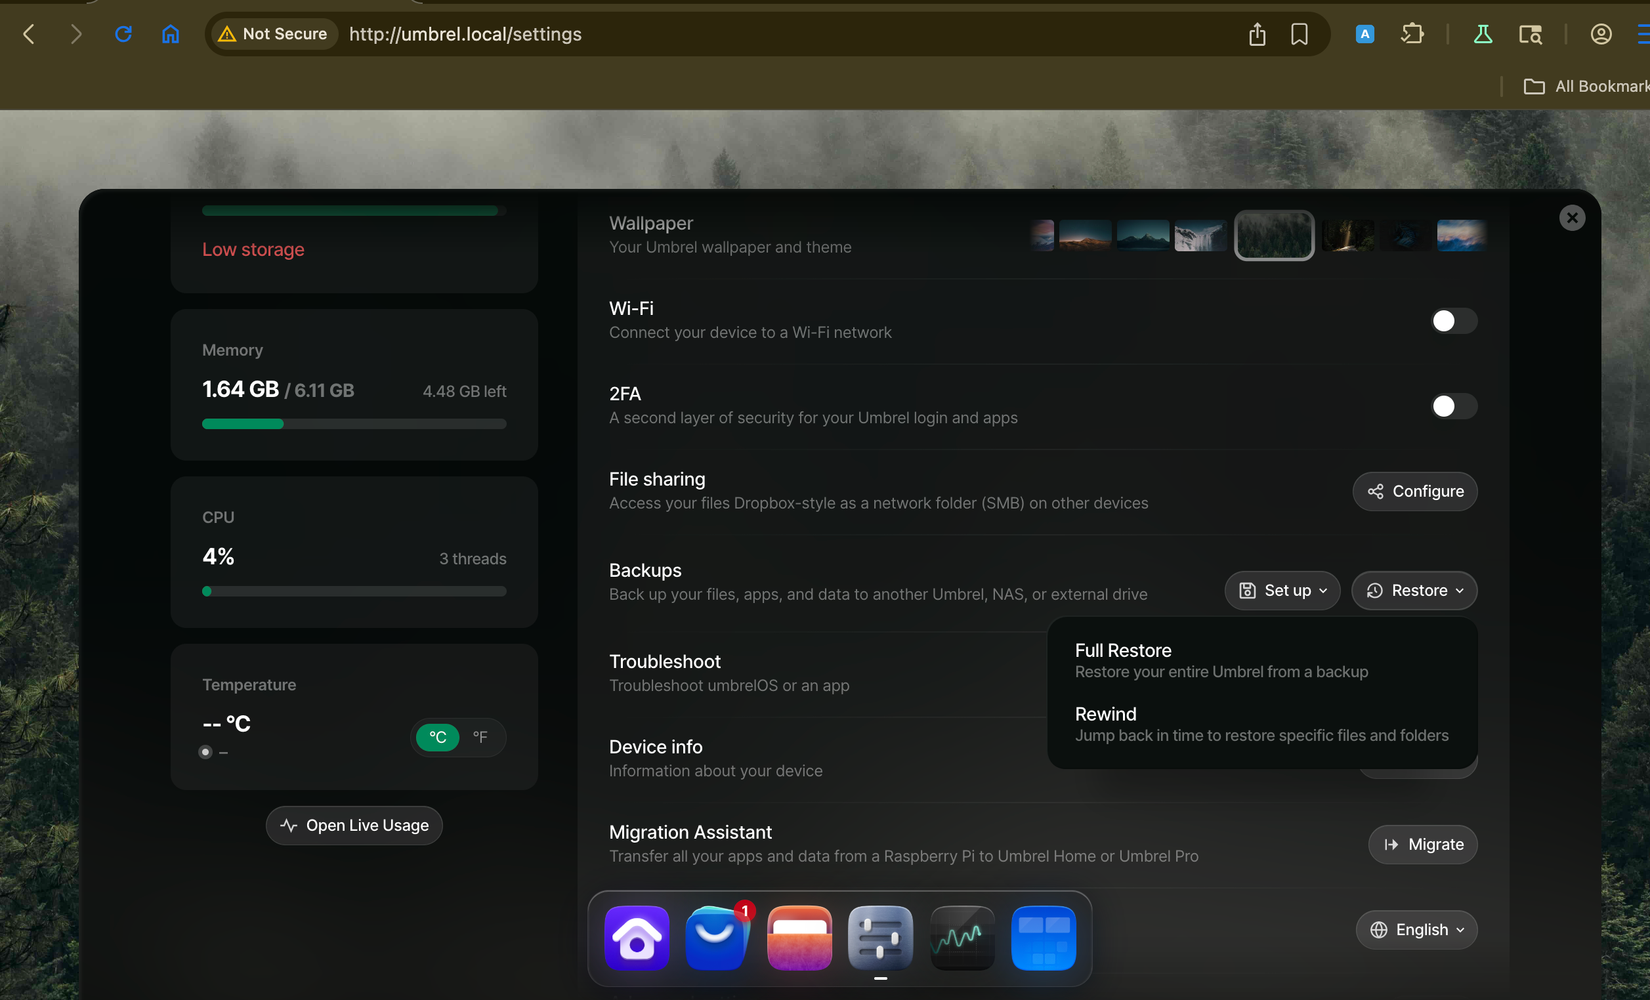Click the CPU usage progress bar
Screen dimensions: 1650x1000
(x=354, y=591)
